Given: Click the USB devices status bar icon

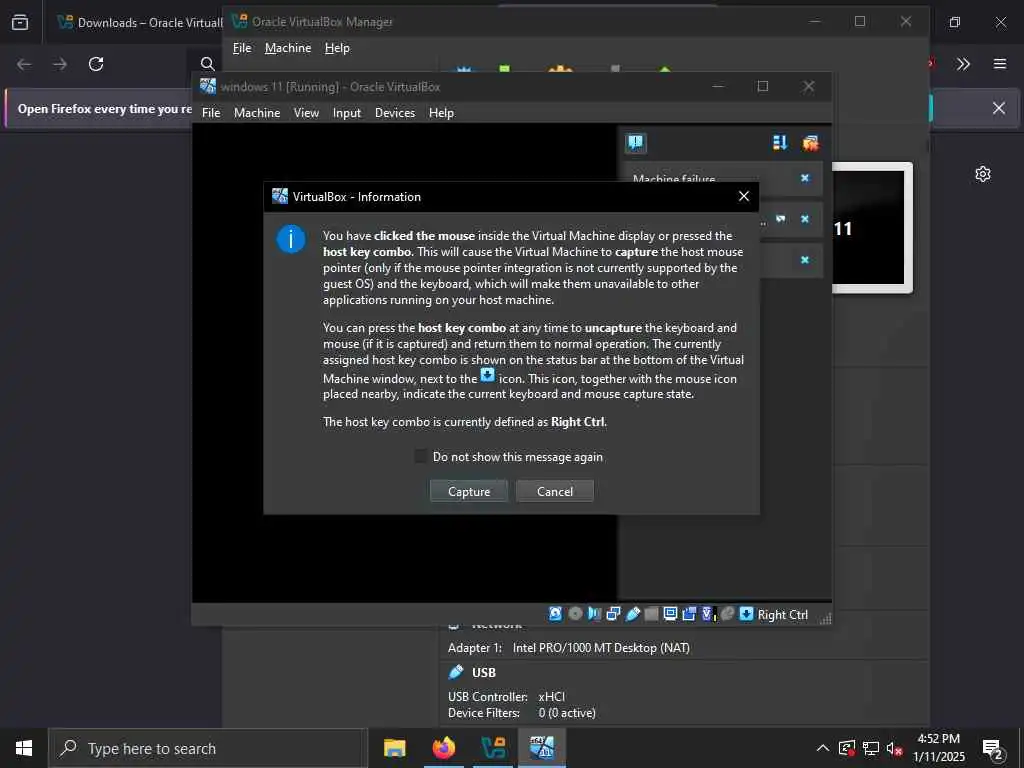Looking at the screenshot, I should point(632,614).
